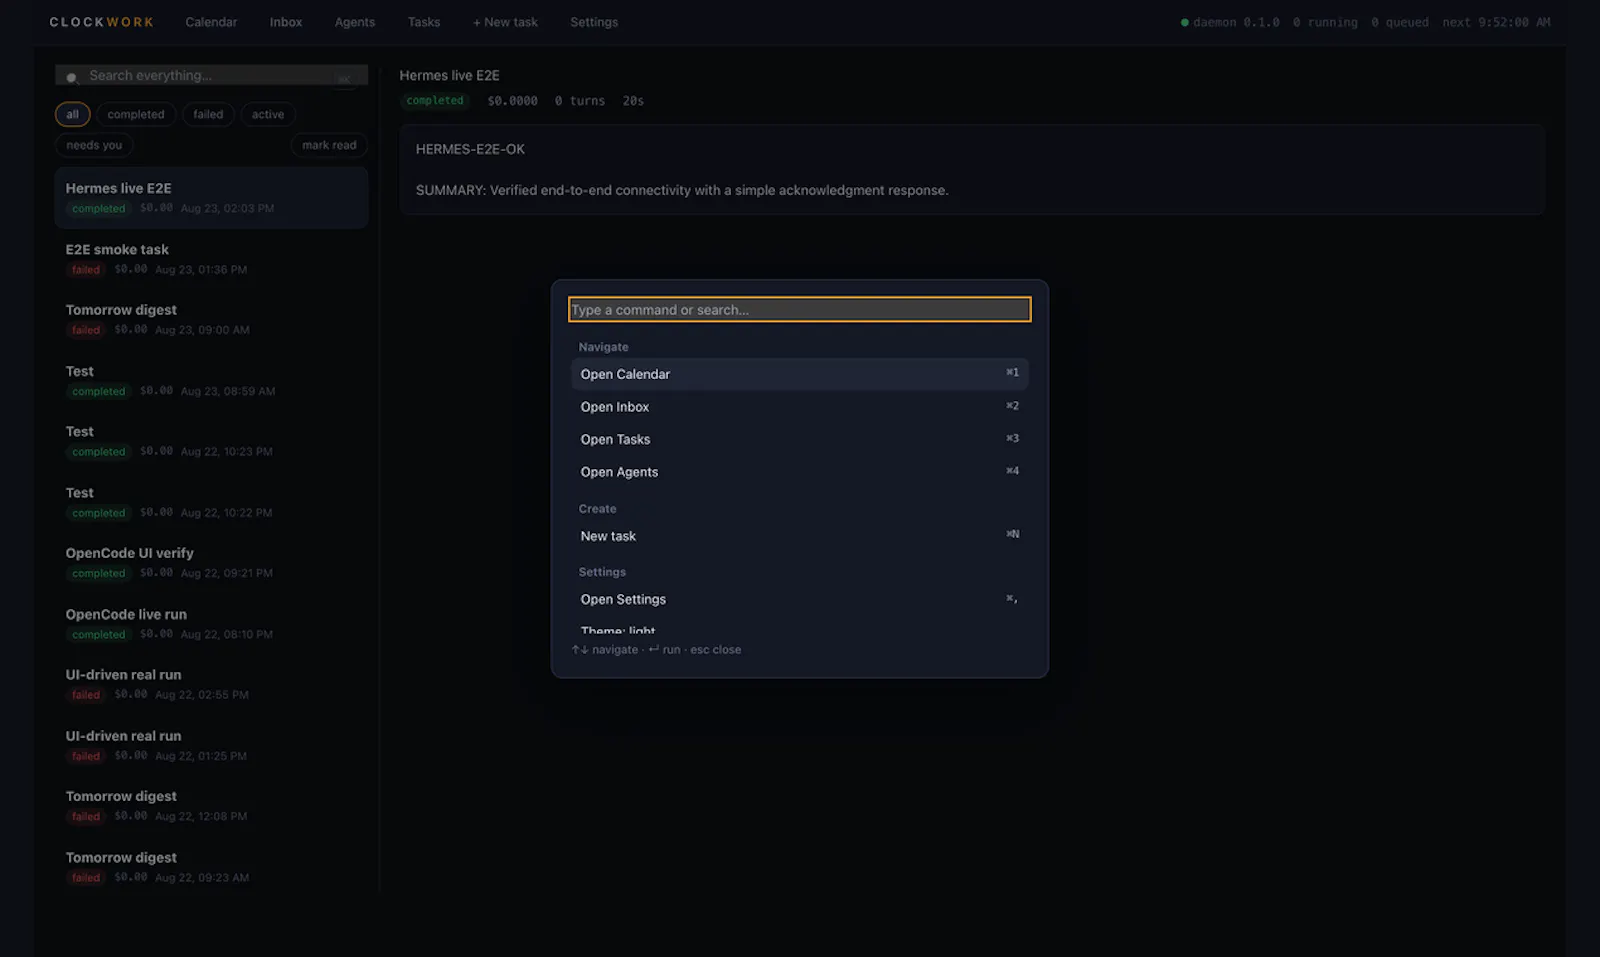Image resolution: width=1600 pixels, height=957 pixels.
Task: Select the 'failed' filter chip
Action: tap(208, 115)
